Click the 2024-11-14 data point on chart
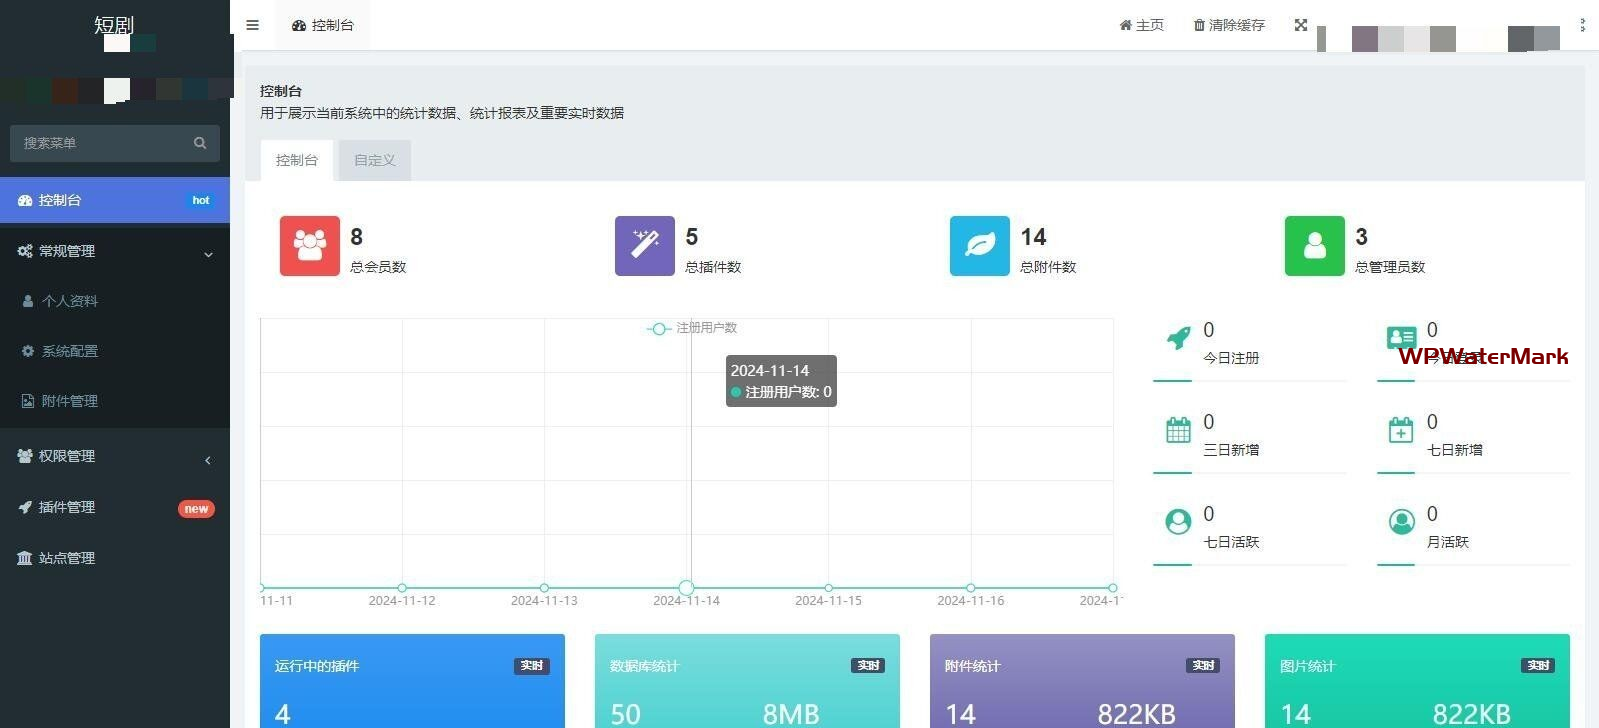 coord(686,588)
